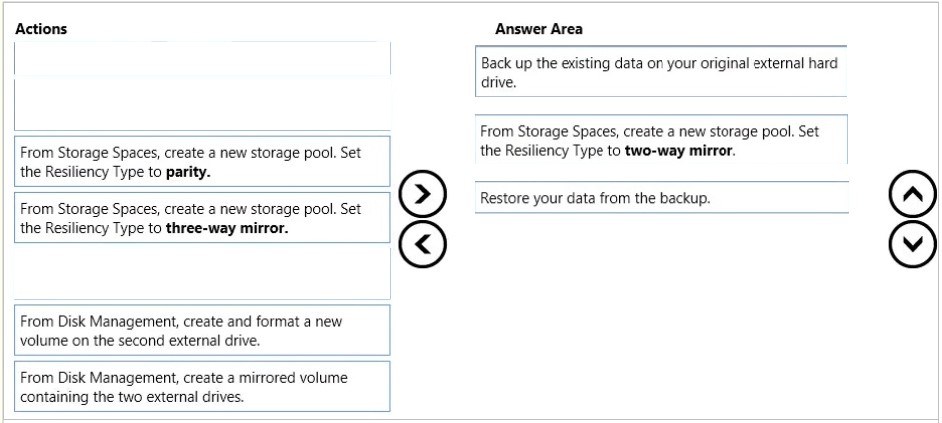Viewport: 942px width, 423px height.
Task: Select 'Restore your data from the backup' item
Action: click(x=661, y=197)
